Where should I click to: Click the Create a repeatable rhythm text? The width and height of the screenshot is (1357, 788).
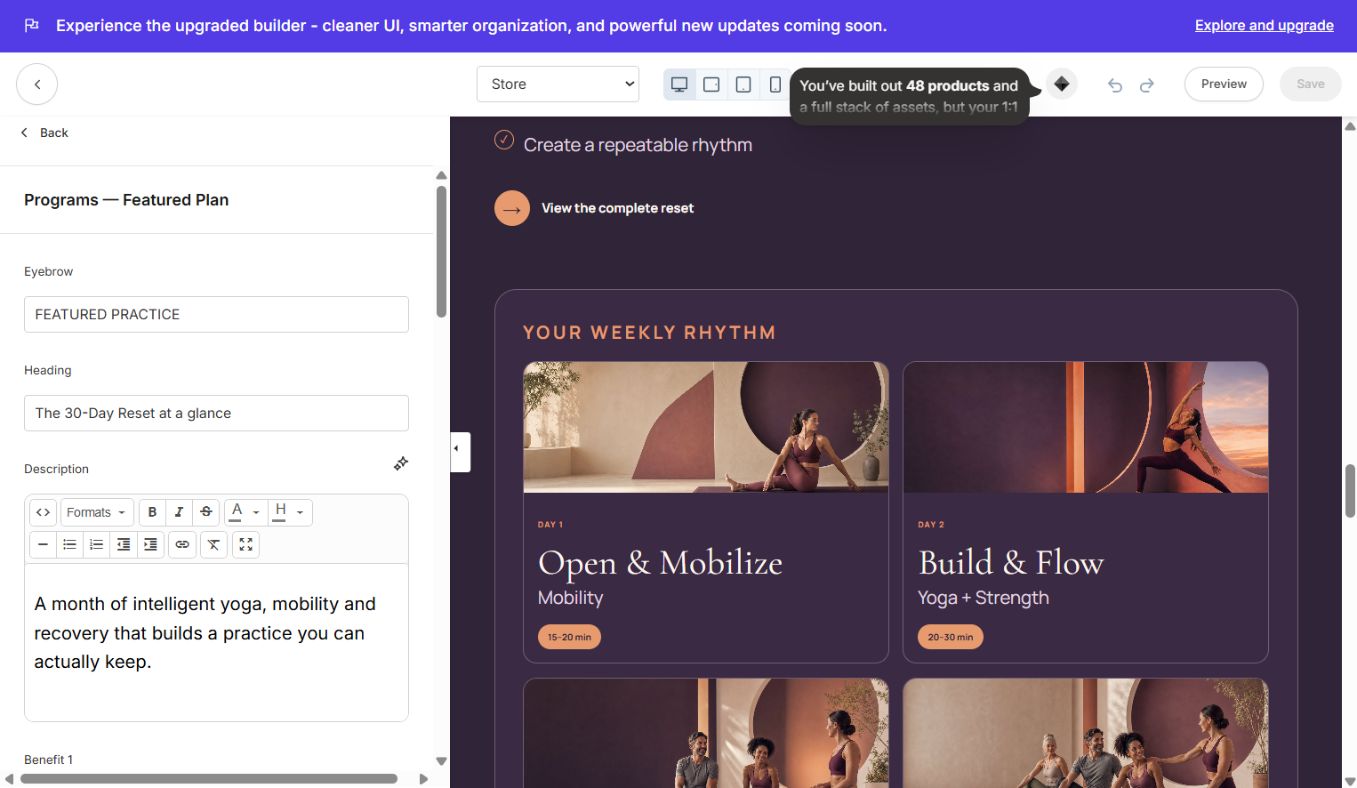tap(638, 145)
